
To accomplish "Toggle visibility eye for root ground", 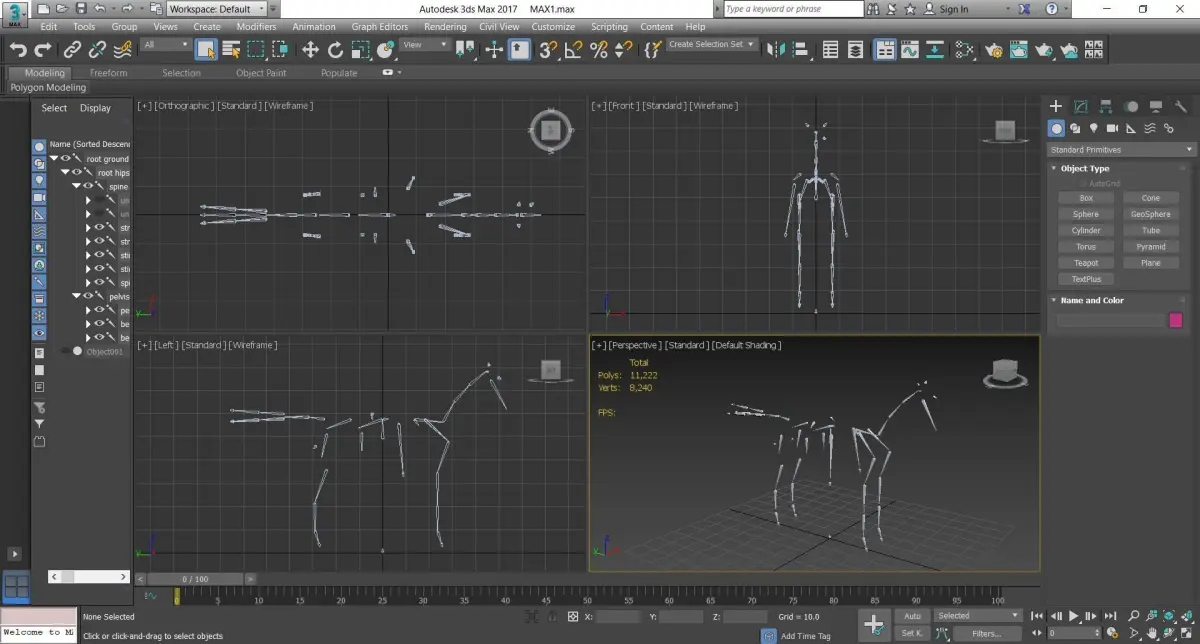I will pos(66,158).
